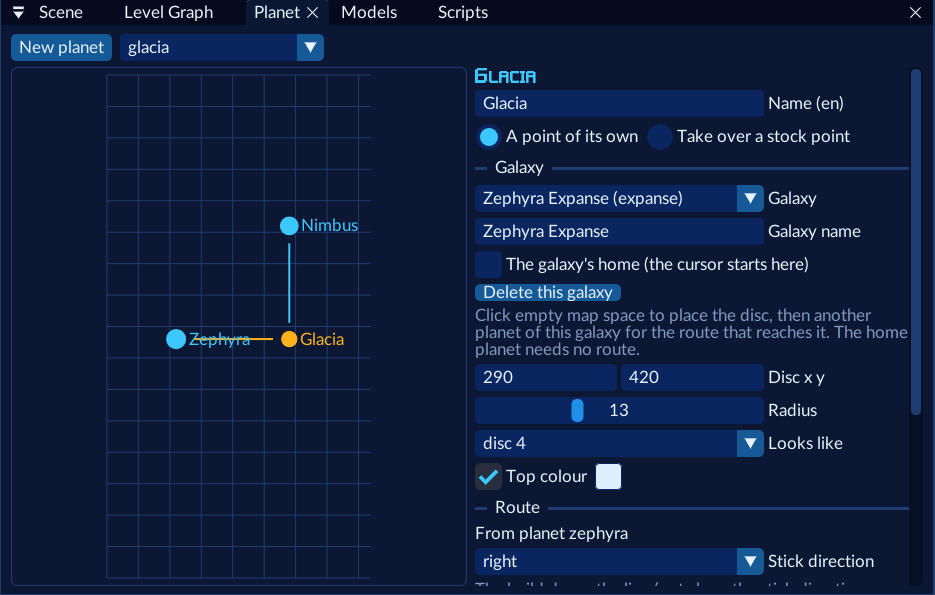This screenshot has height=595, width=935.
Task: Click the 'From planet zephyra' text
Action: [x=552, y=533]
